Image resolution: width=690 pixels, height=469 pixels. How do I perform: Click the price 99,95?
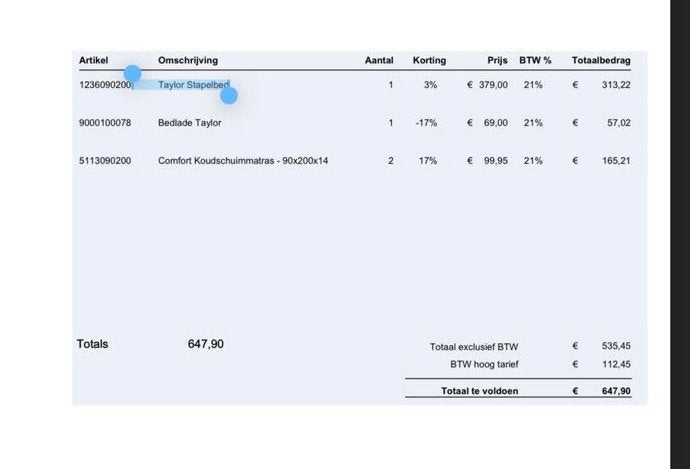[x=496, y=161]
